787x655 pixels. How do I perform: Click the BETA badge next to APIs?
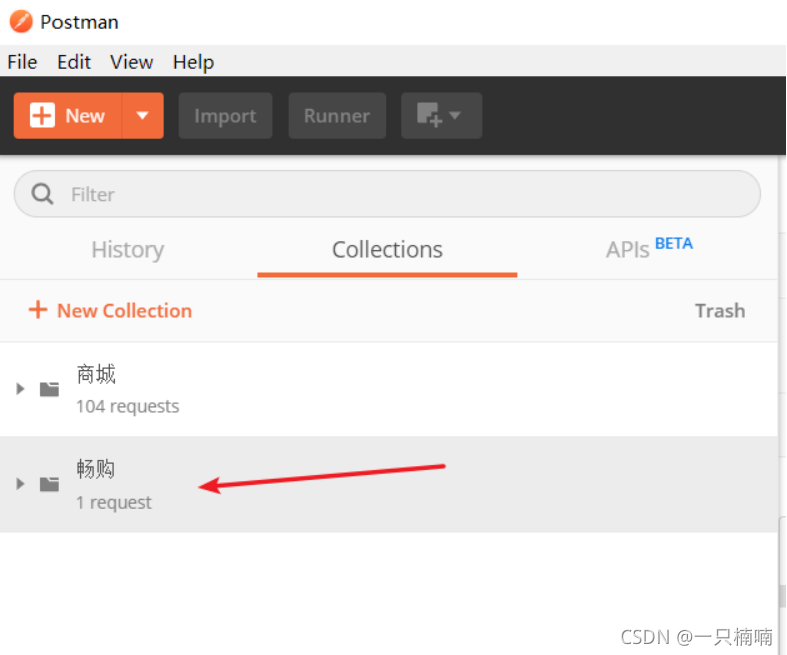tap(674, 243)
